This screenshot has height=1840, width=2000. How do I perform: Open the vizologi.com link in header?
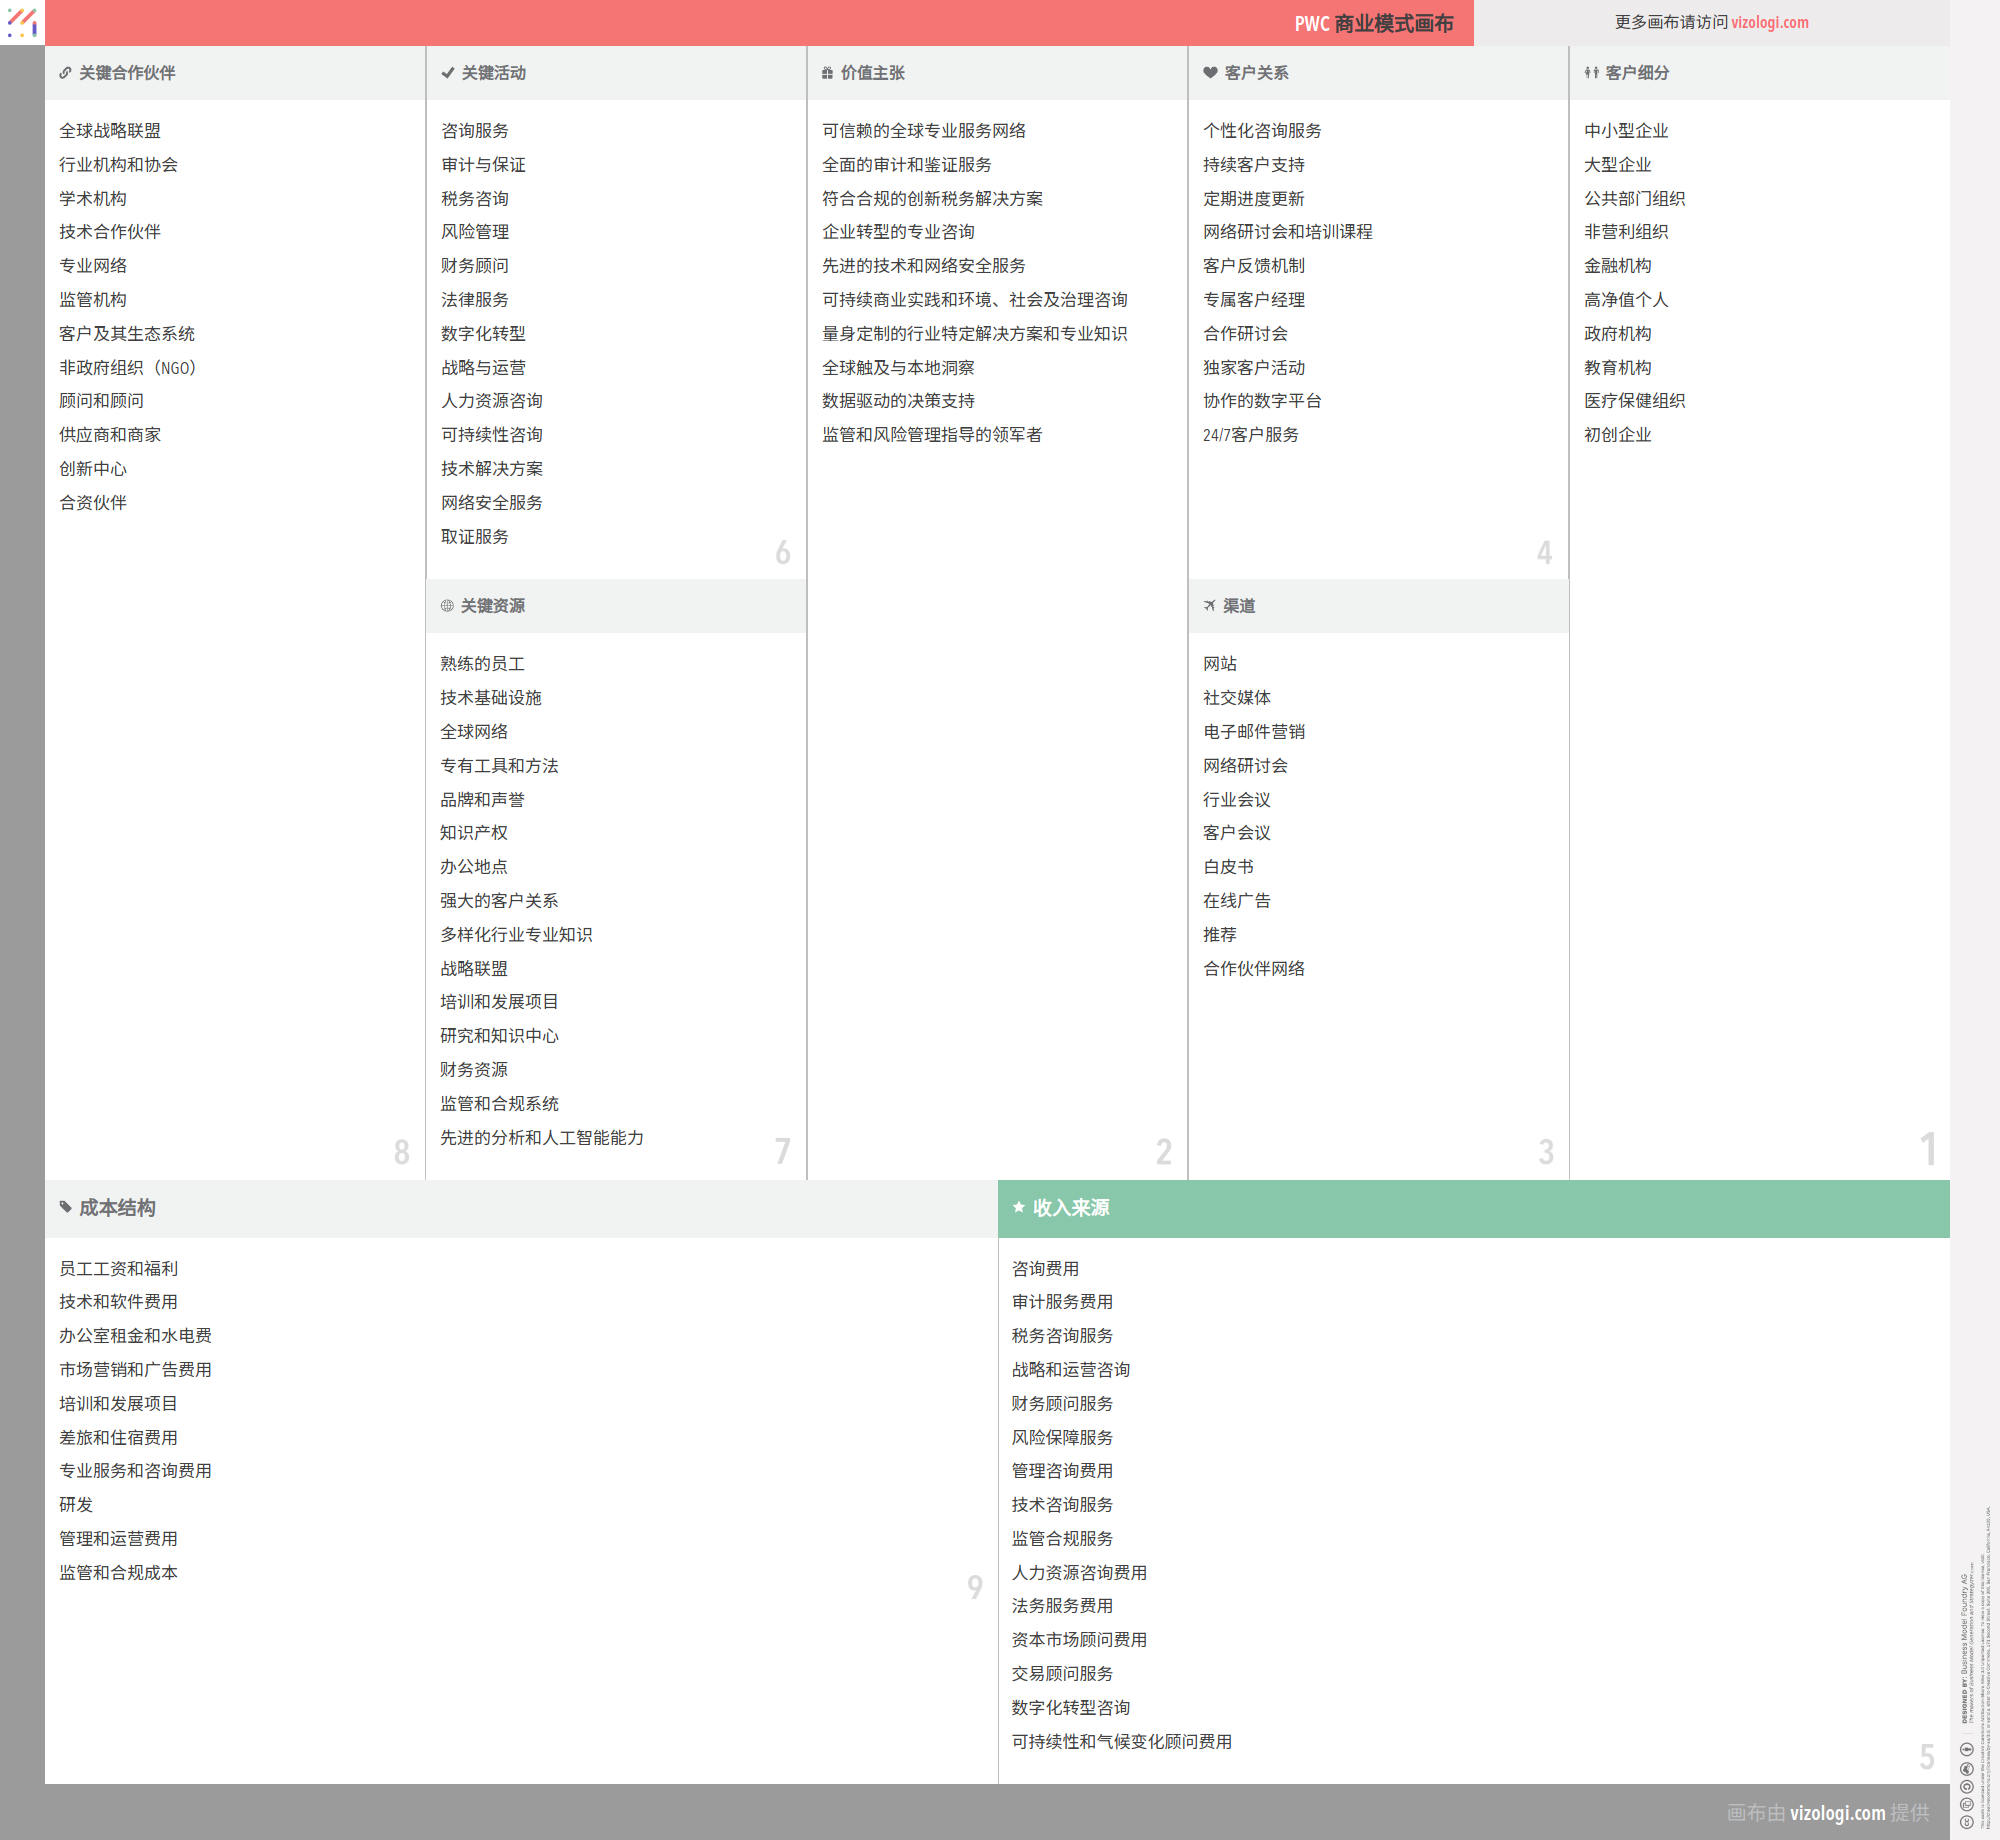[x=1769, y=22]
